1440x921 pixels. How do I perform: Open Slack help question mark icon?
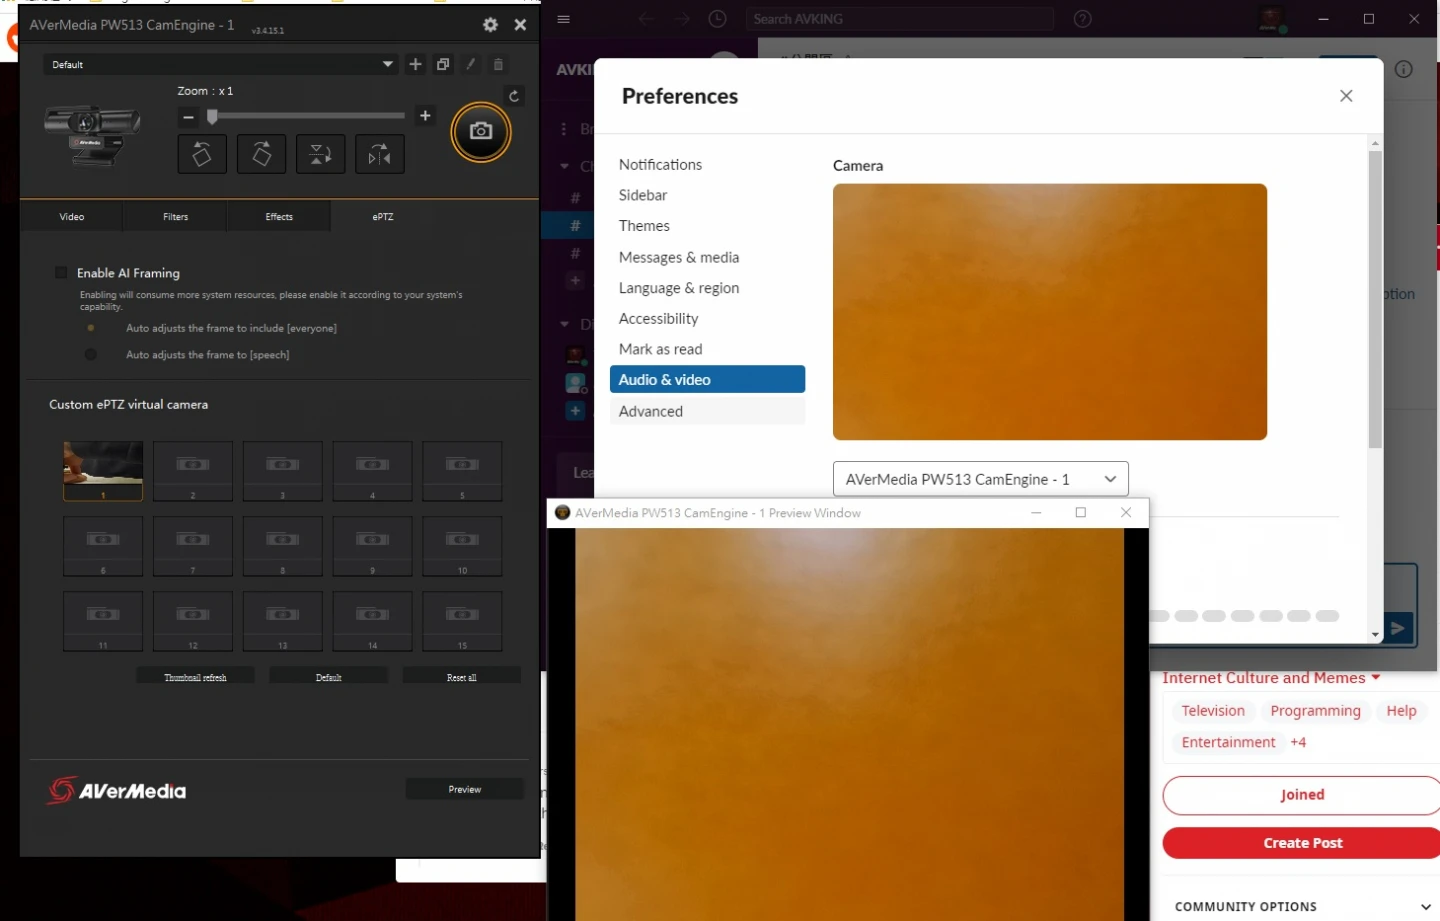click(1082, 19)
